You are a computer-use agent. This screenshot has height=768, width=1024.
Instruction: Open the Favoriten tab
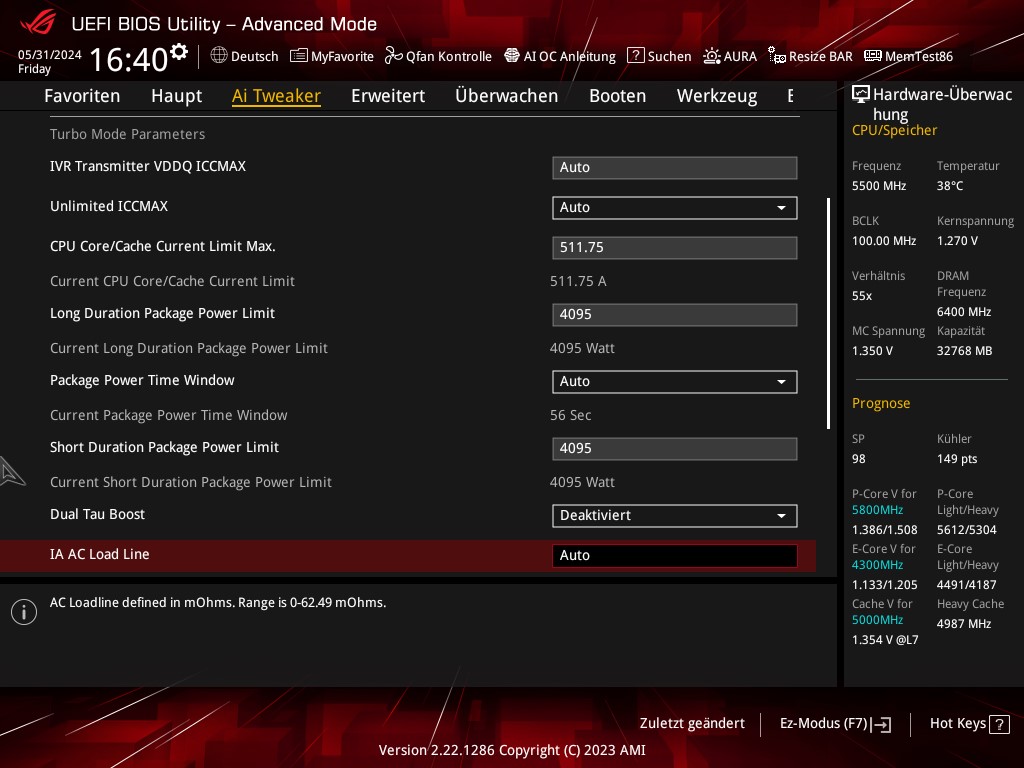coord(82,96)
